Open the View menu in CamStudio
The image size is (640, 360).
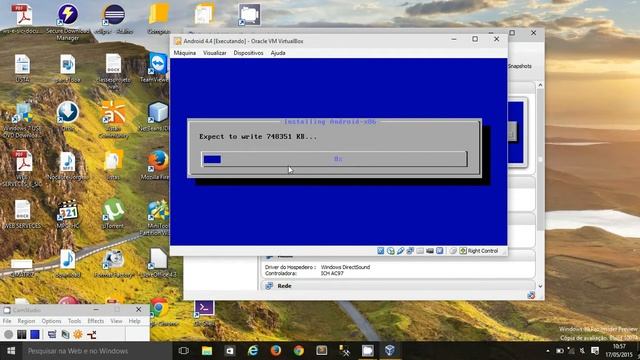tap(116, 321)
